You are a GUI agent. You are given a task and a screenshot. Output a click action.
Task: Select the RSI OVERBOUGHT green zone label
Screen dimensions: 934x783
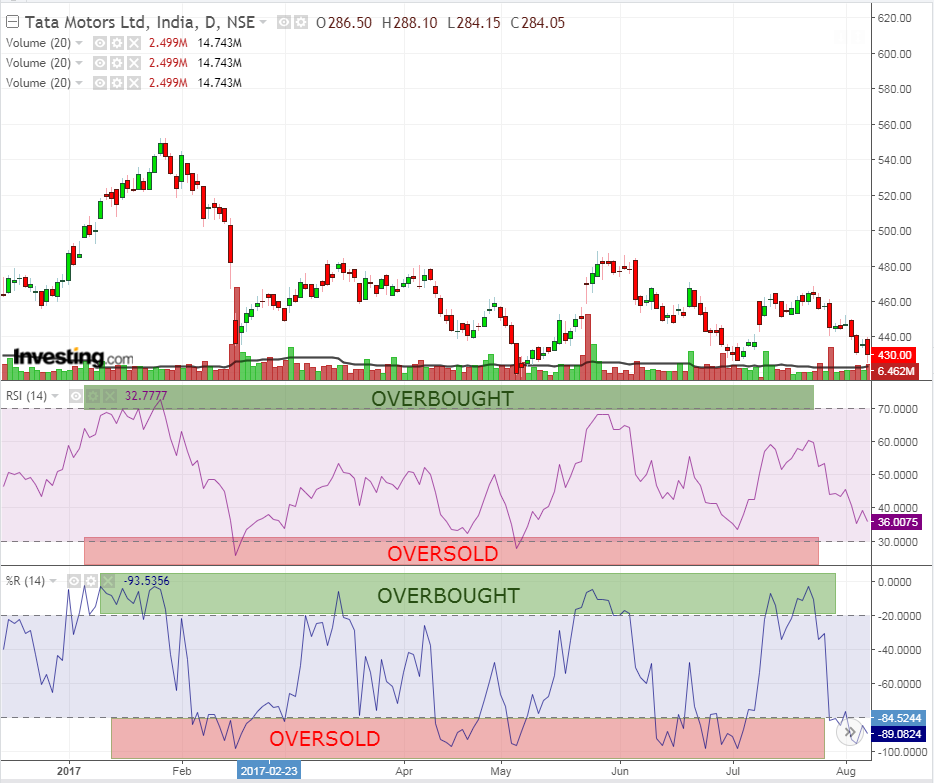[442, 398]
